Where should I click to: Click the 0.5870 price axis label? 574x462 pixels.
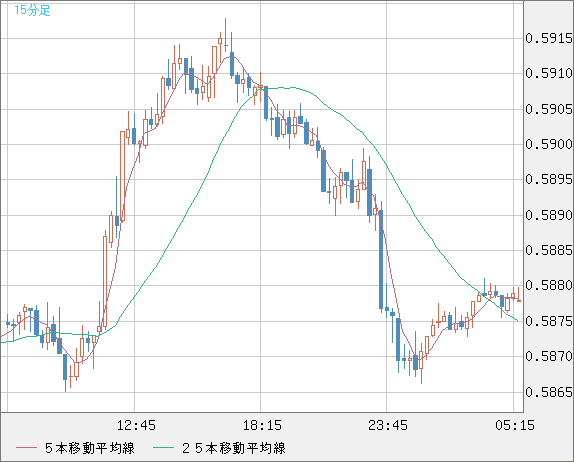pyautogui.click(x=549, y=356)
